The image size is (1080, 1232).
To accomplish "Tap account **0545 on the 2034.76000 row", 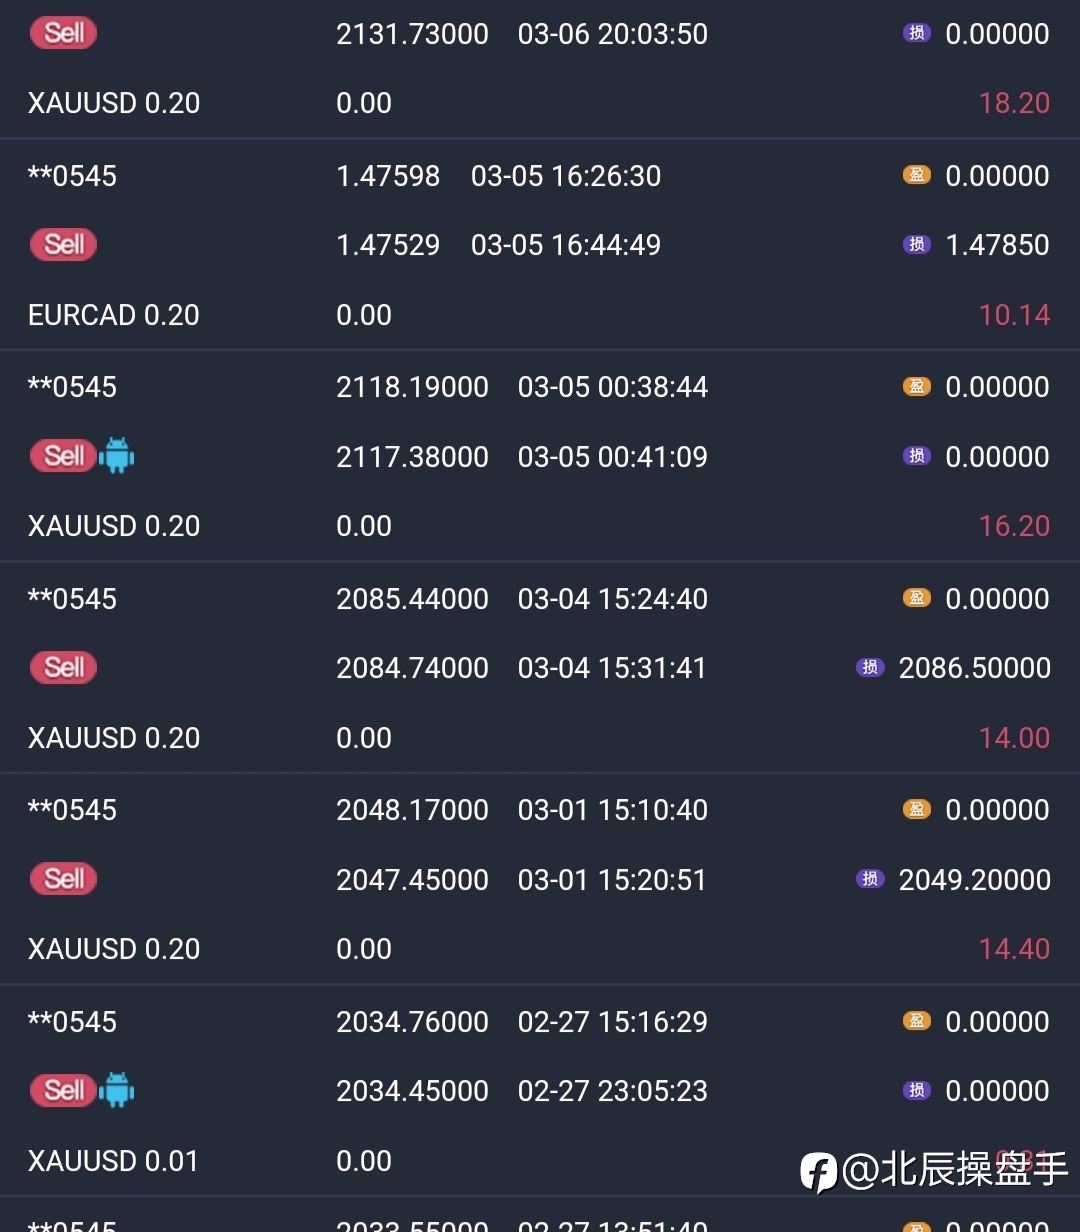I will 73,1022.
